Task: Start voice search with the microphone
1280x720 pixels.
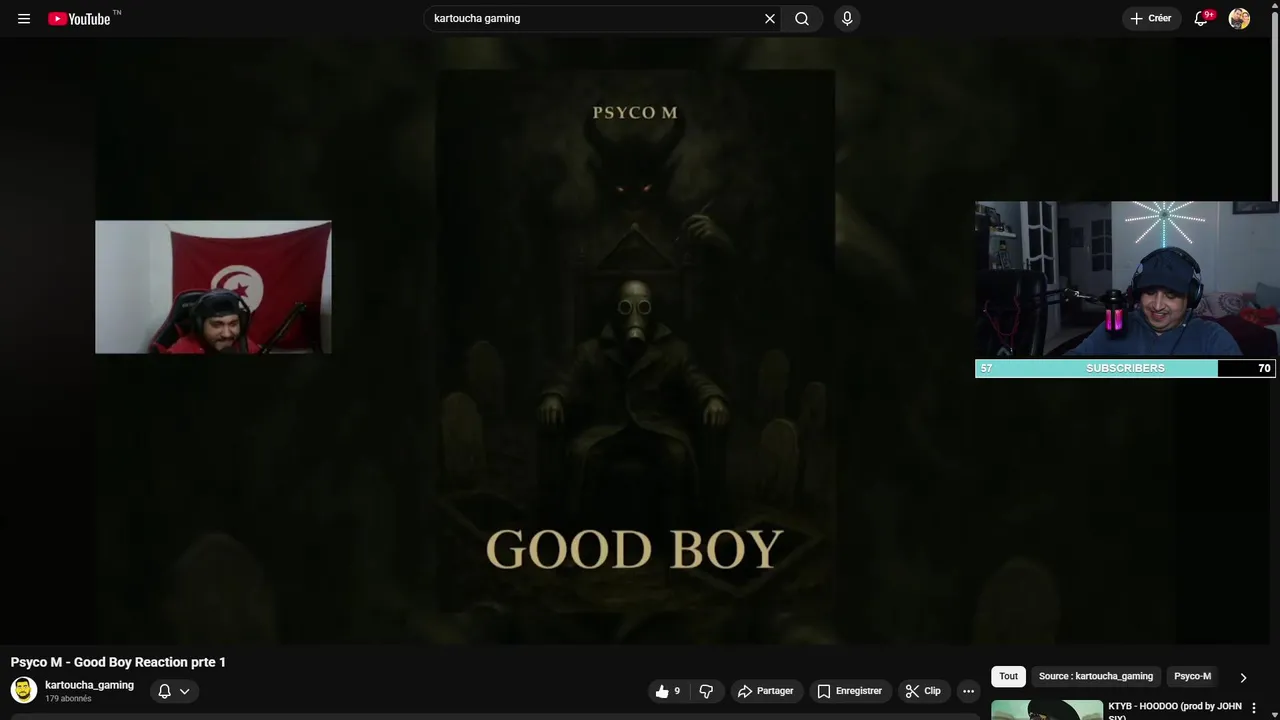Action: click(x=847, y=18)
